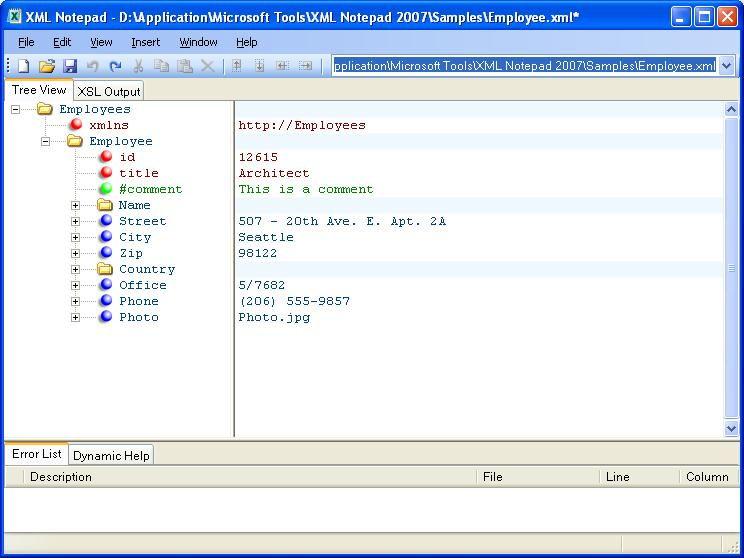
Task: Select the Tree View tab
Action: [39, 90]
